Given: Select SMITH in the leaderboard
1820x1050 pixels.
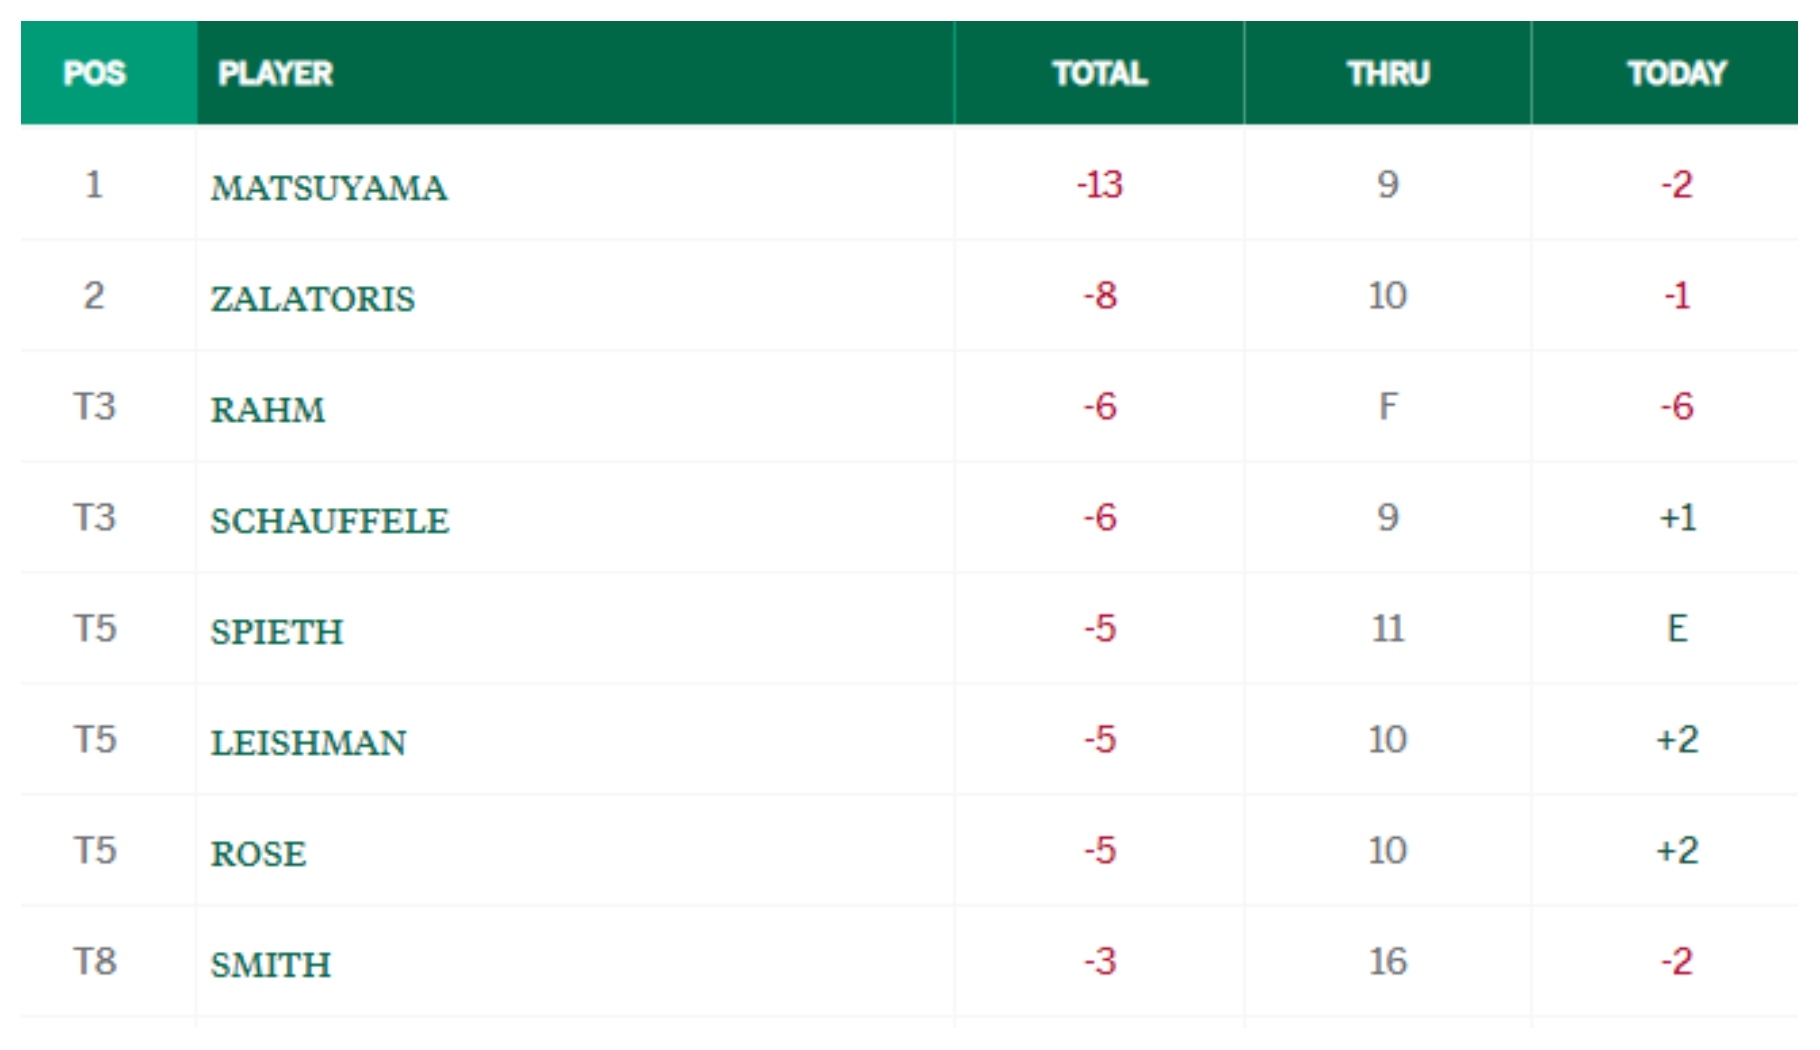Looking at the screenshot, I should click(270, 965).
